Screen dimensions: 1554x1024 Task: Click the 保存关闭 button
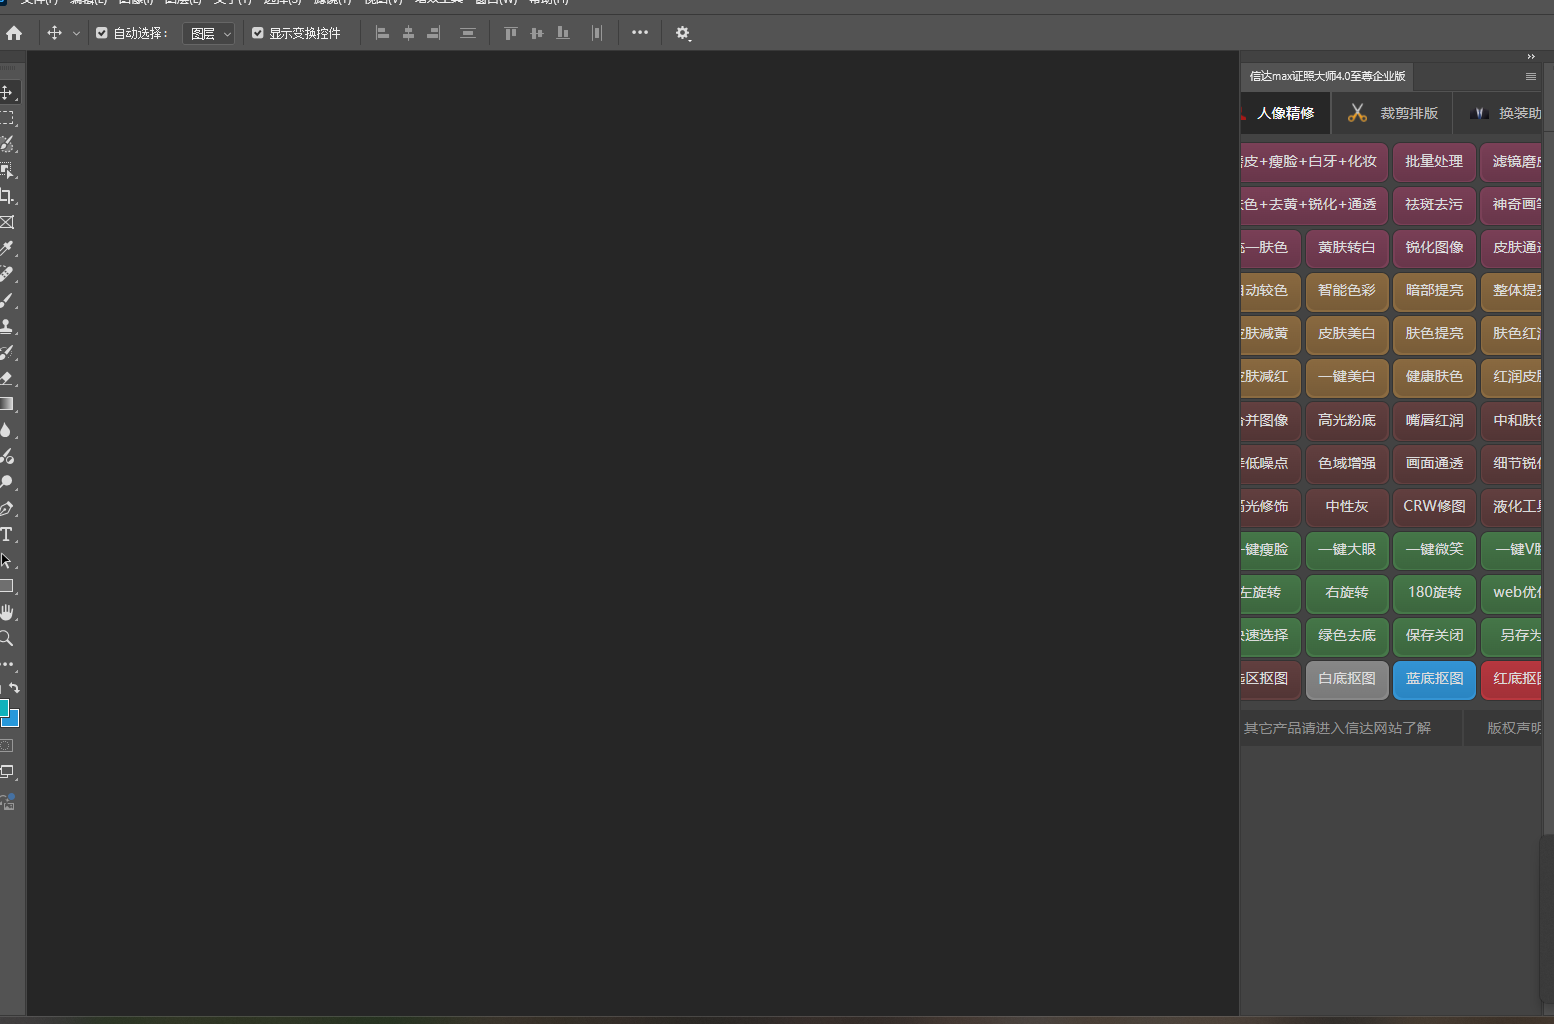(1434, 635)
